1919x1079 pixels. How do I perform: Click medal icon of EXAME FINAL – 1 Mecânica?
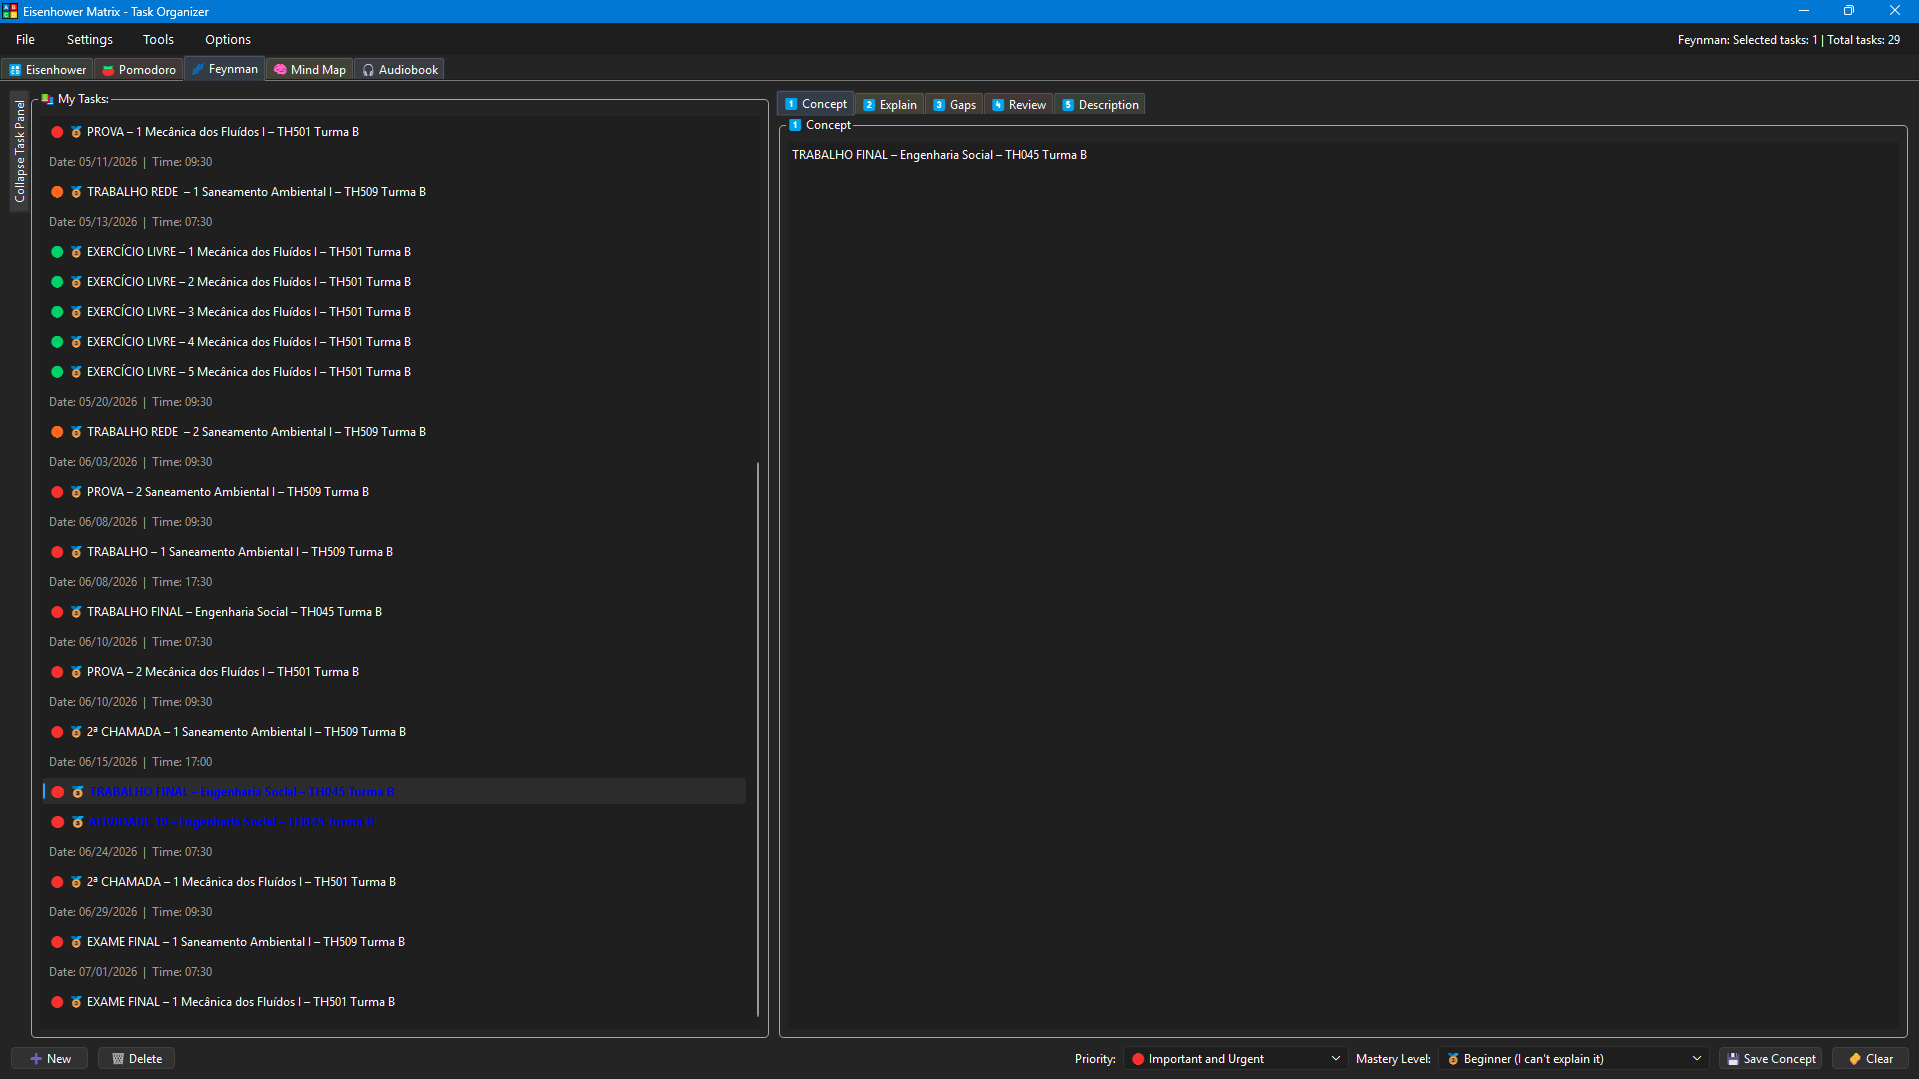(x=76, y=1002)
